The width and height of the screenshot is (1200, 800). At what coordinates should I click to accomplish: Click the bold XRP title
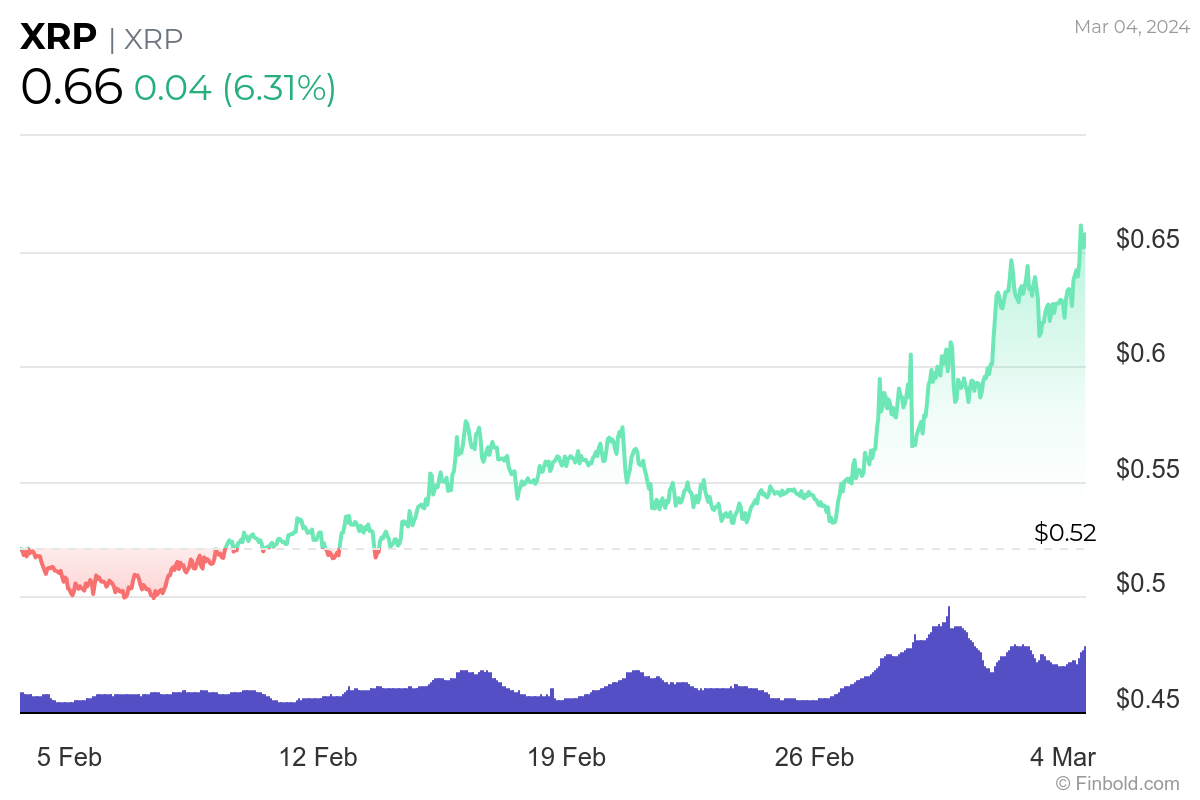pyautogui.click(x=58, y=38)
